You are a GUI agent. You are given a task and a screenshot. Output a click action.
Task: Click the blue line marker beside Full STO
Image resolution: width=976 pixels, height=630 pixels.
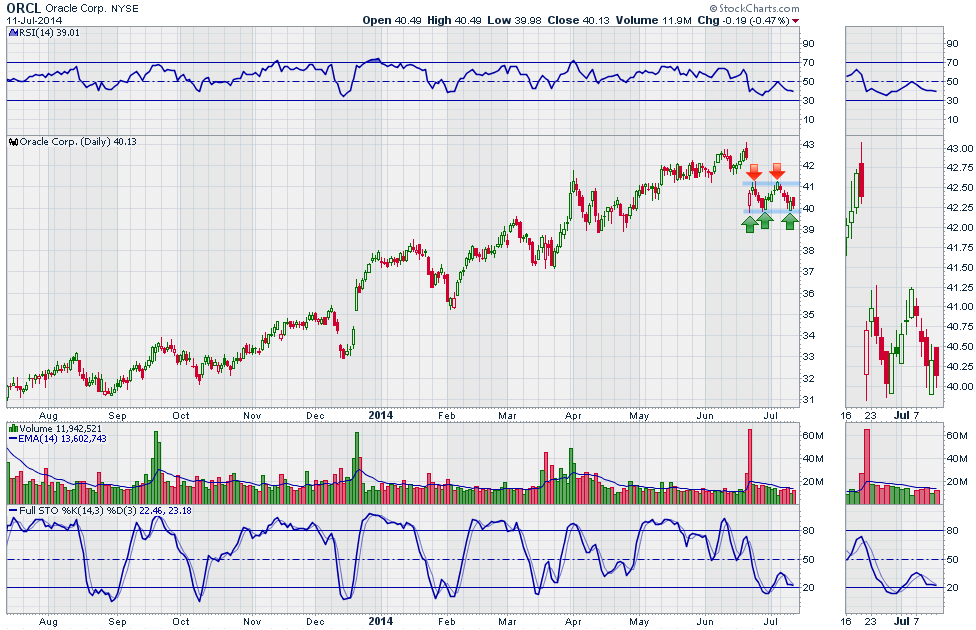tap(13, 510)
